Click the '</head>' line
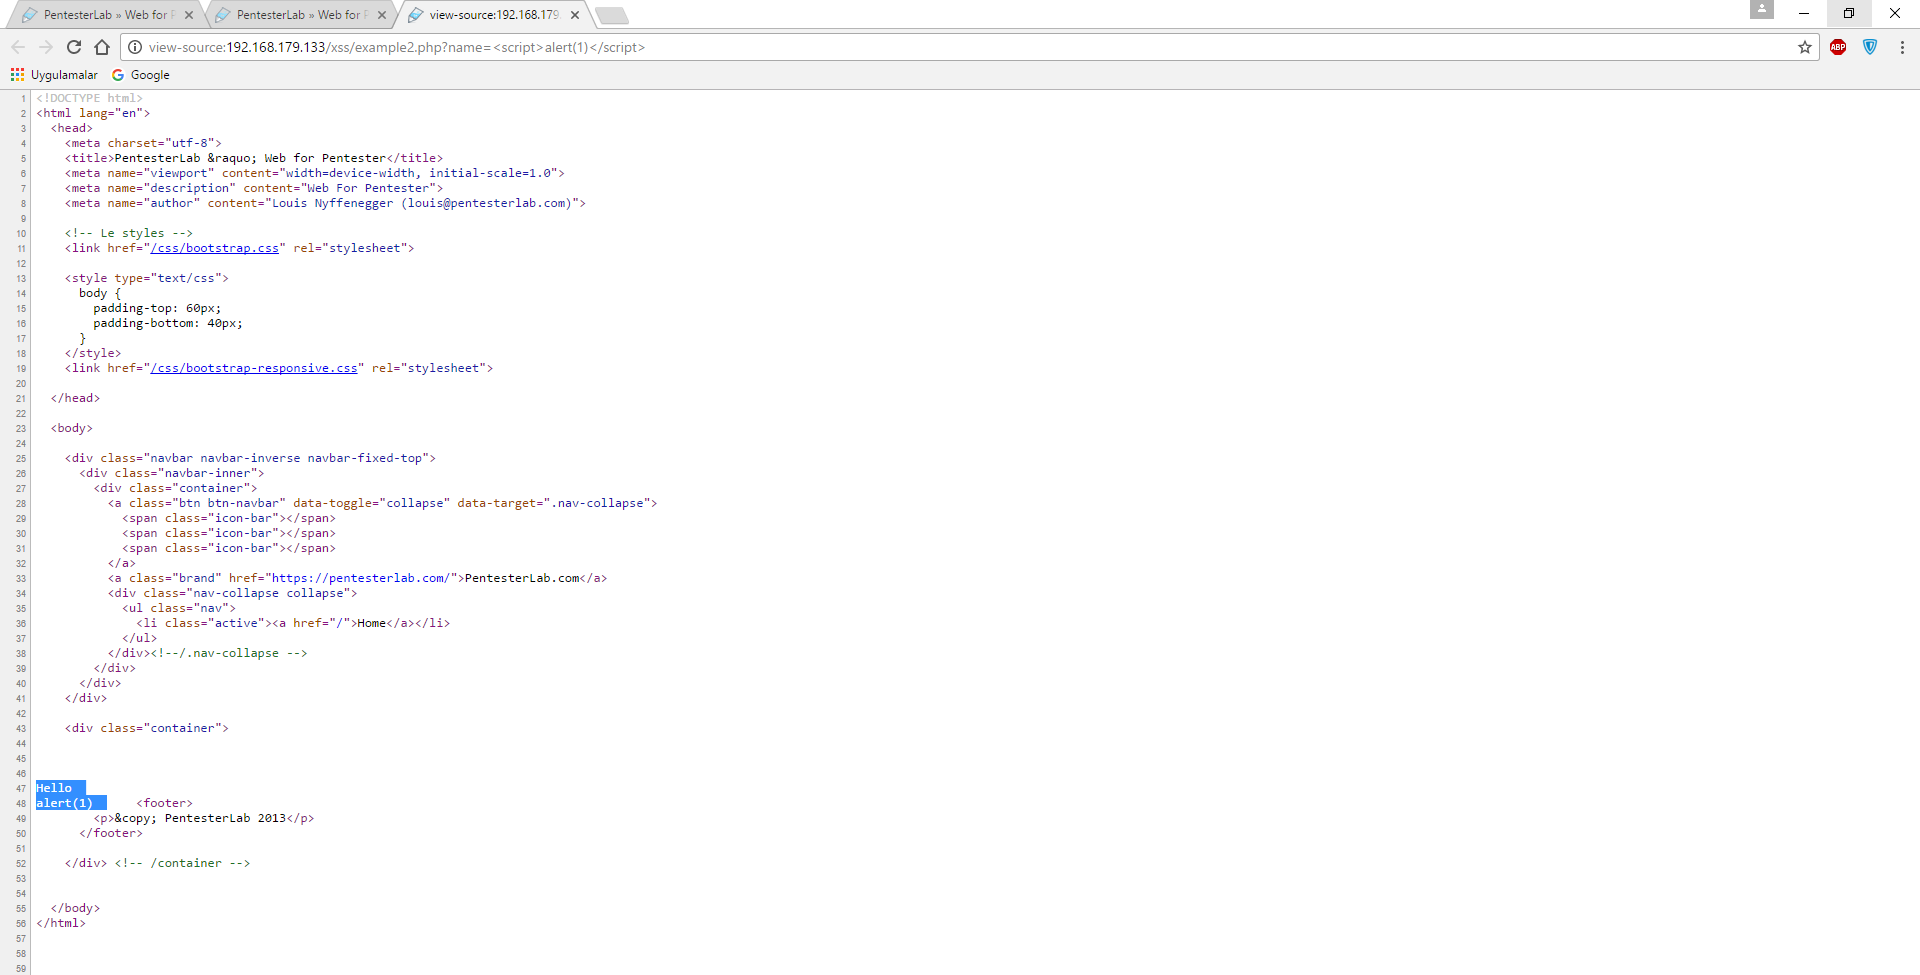Image resolution: width=1920 pixels, height=975 pixels. [x=75, y=398]
